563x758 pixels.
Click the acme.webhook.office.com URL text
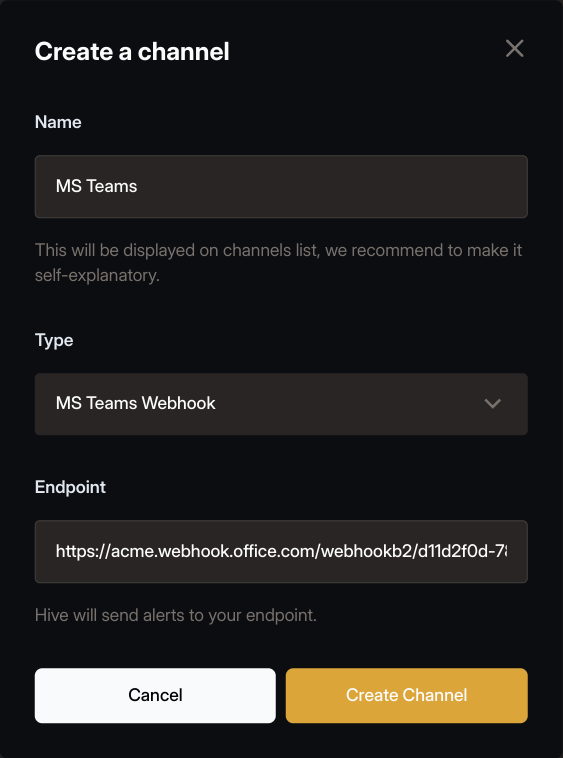(x=281, y=551)
